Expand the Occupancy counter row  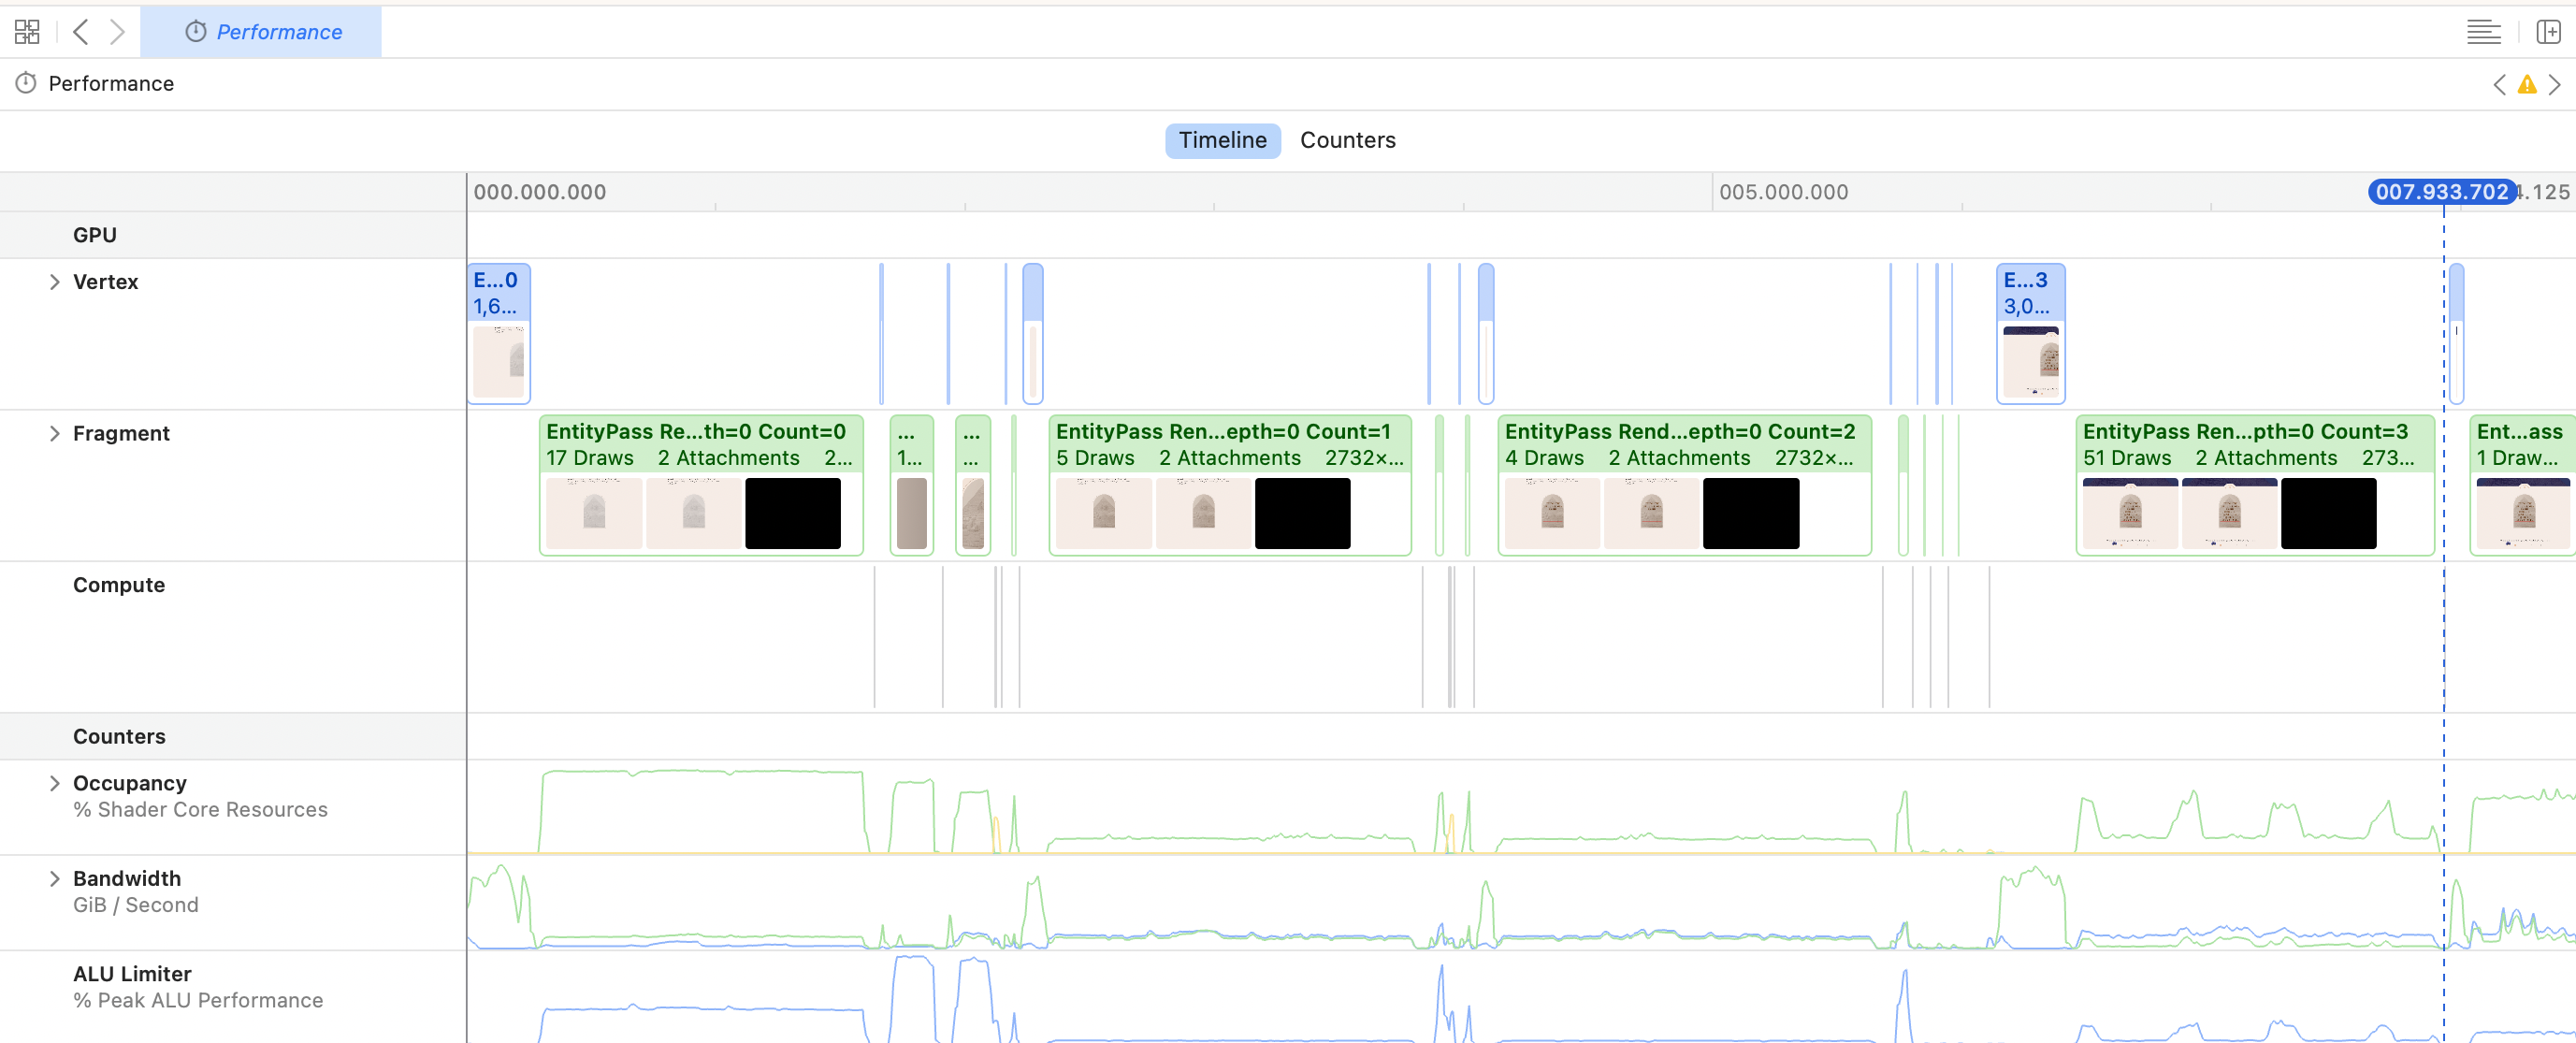click(x=55, y=783)
